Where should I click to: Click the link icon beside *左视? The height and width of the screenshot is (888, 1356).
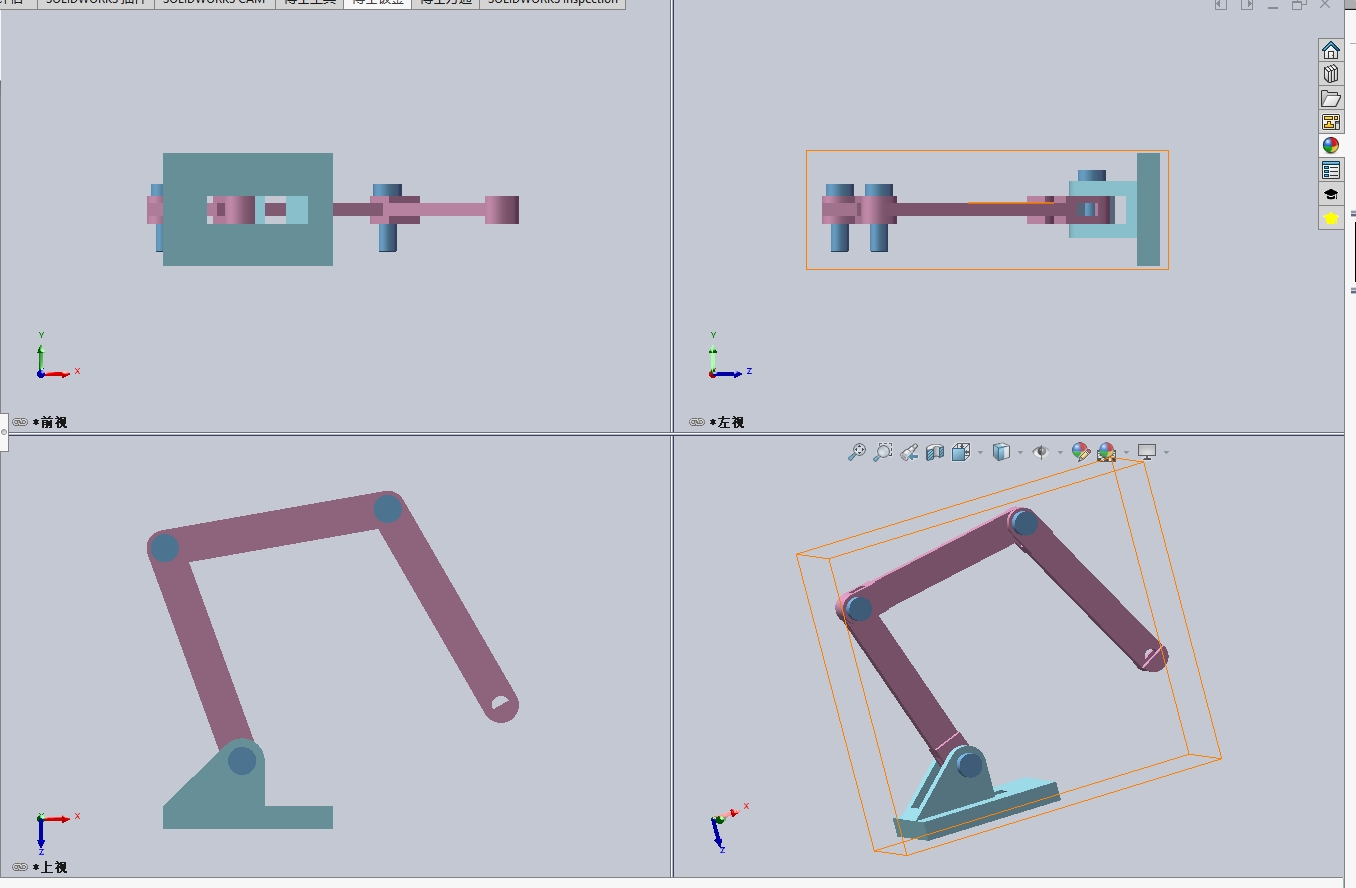pos(697,422)
